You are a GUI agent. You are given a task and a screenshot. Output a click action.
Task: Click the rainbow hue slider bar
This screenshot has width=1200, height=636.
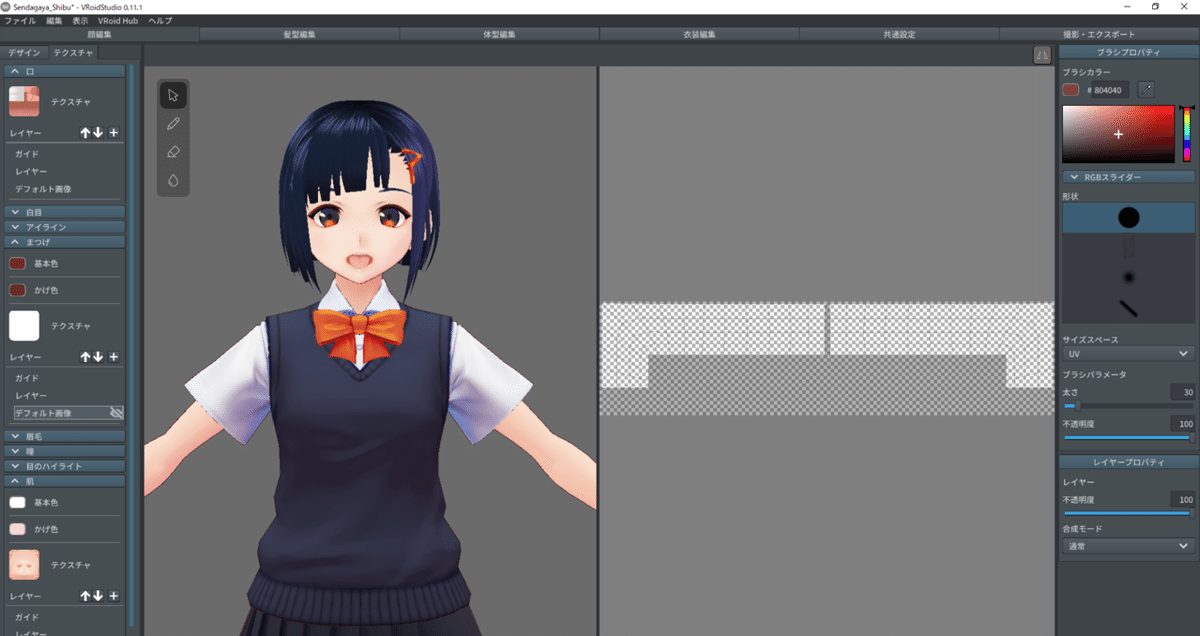pos(1186,134)
